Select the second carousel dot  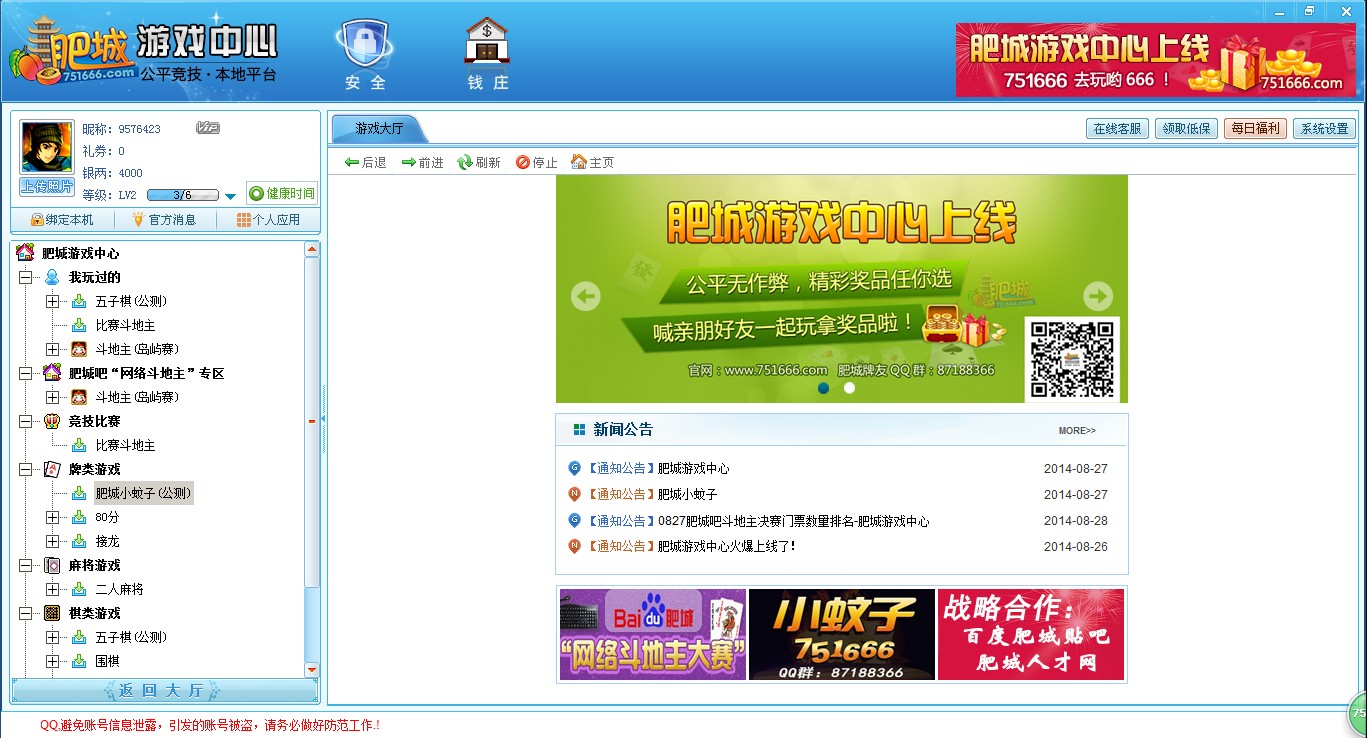pyautogui.click(x=850, y=388)
